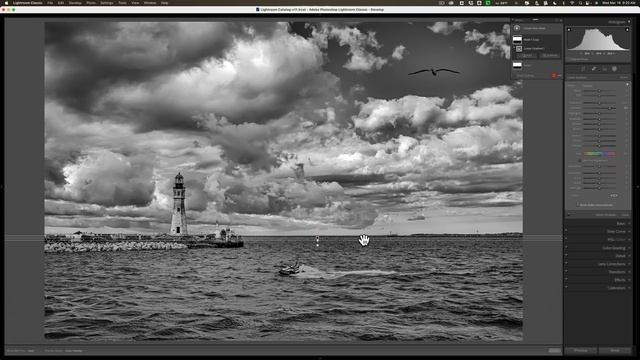Open the Edit menu

pyautogui.click(x=61, y=3)
